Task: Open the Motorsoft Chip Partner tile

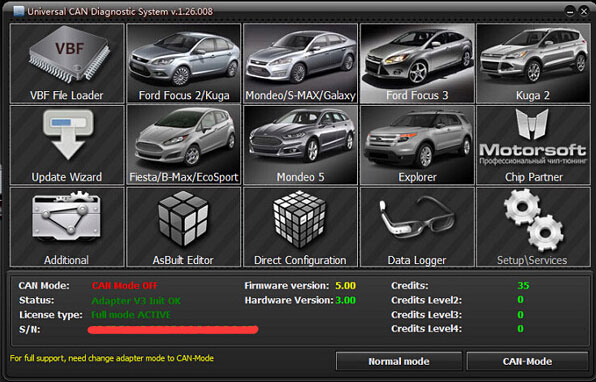Action: point(533,145)
